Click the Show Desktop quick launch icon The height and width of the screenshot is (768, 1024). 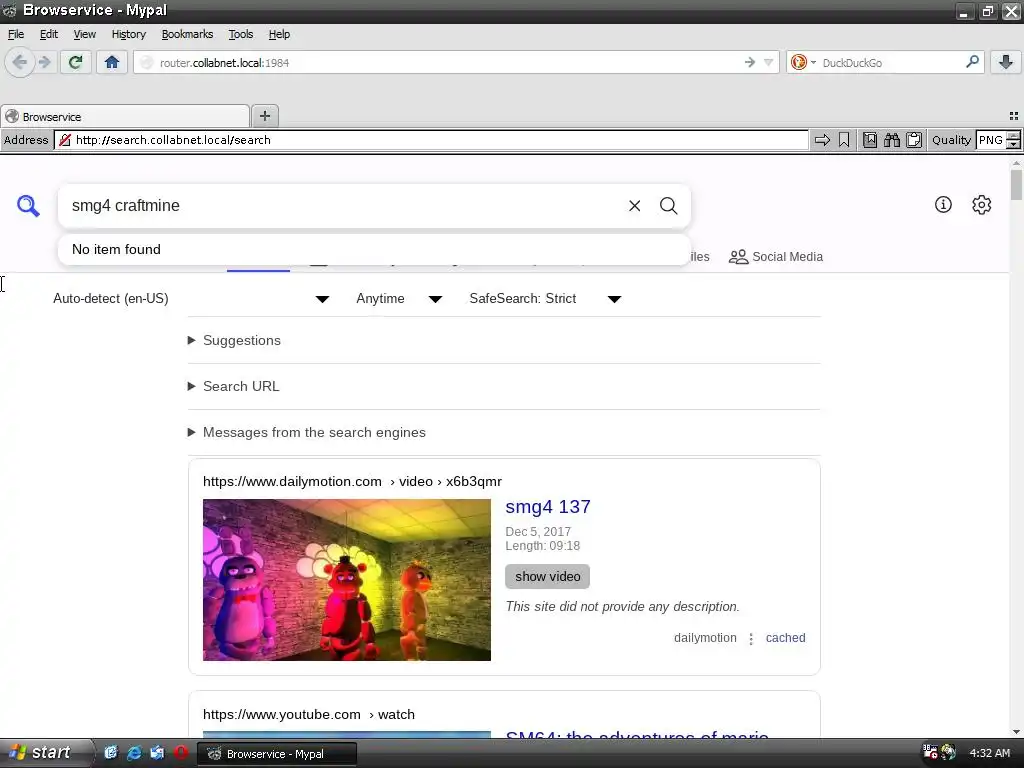(x=110, y=753)
